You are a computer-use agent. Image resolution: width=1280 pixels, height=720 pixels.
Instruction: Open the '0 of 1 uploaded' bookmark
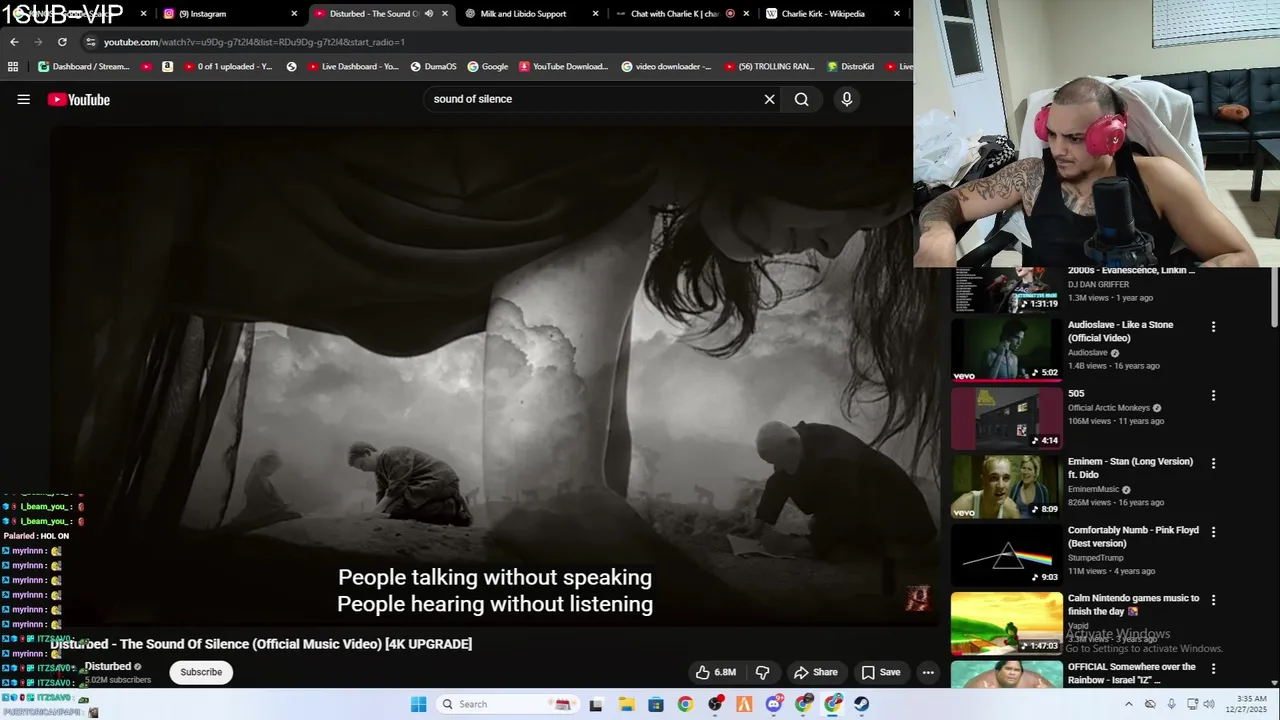[x=227, y=67]
